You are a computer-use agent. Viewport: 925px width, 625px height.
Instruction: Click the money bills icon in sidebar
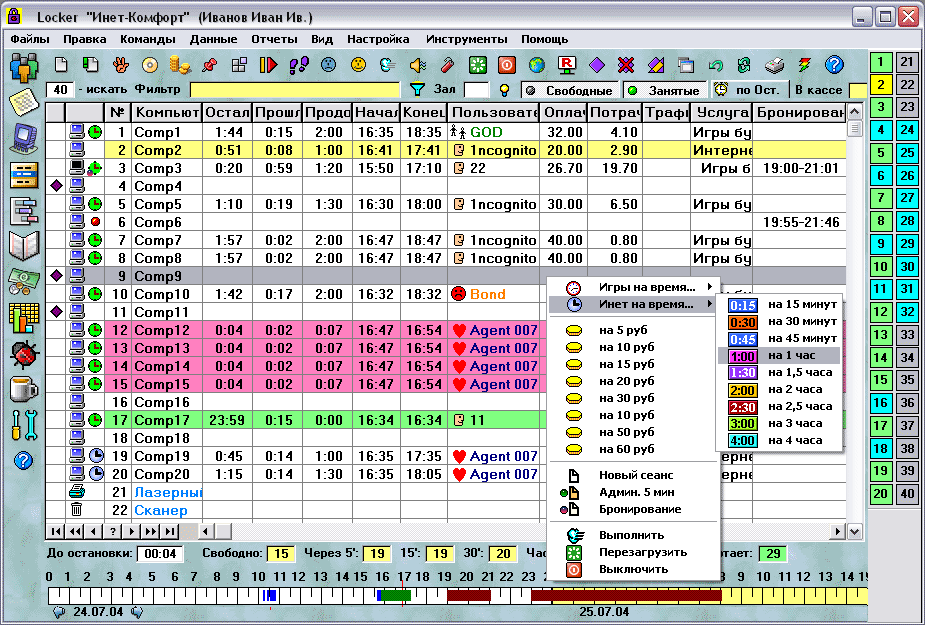tap(22, 281)
